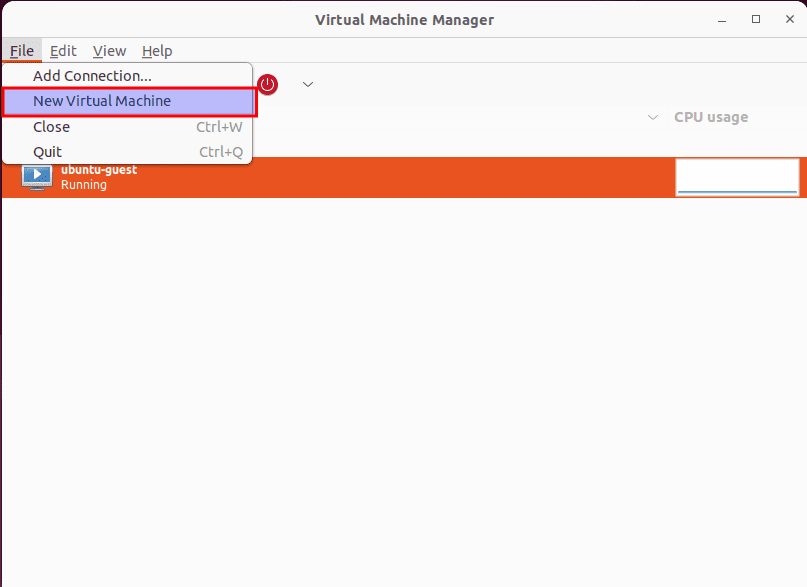This screenshot has height=587, width=807.
Task: Click the CPU usage column header
Action: (x=710, y=117)
